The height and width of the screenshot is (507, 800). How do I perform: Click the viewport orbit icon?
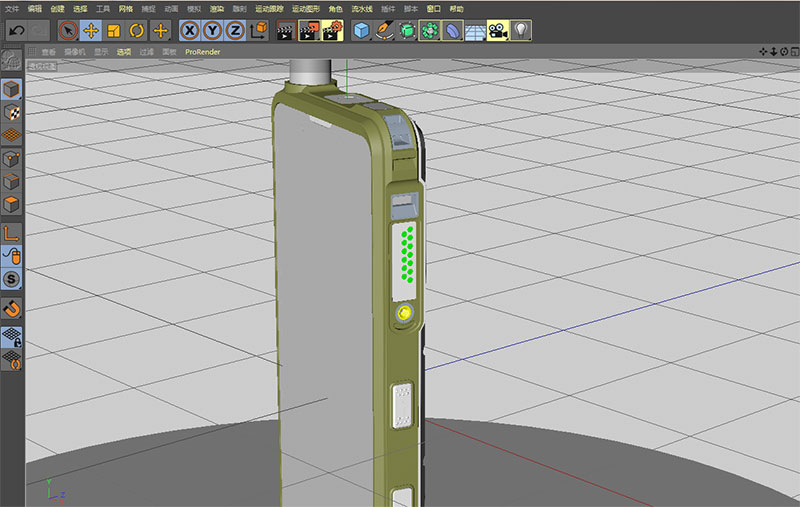784,52
